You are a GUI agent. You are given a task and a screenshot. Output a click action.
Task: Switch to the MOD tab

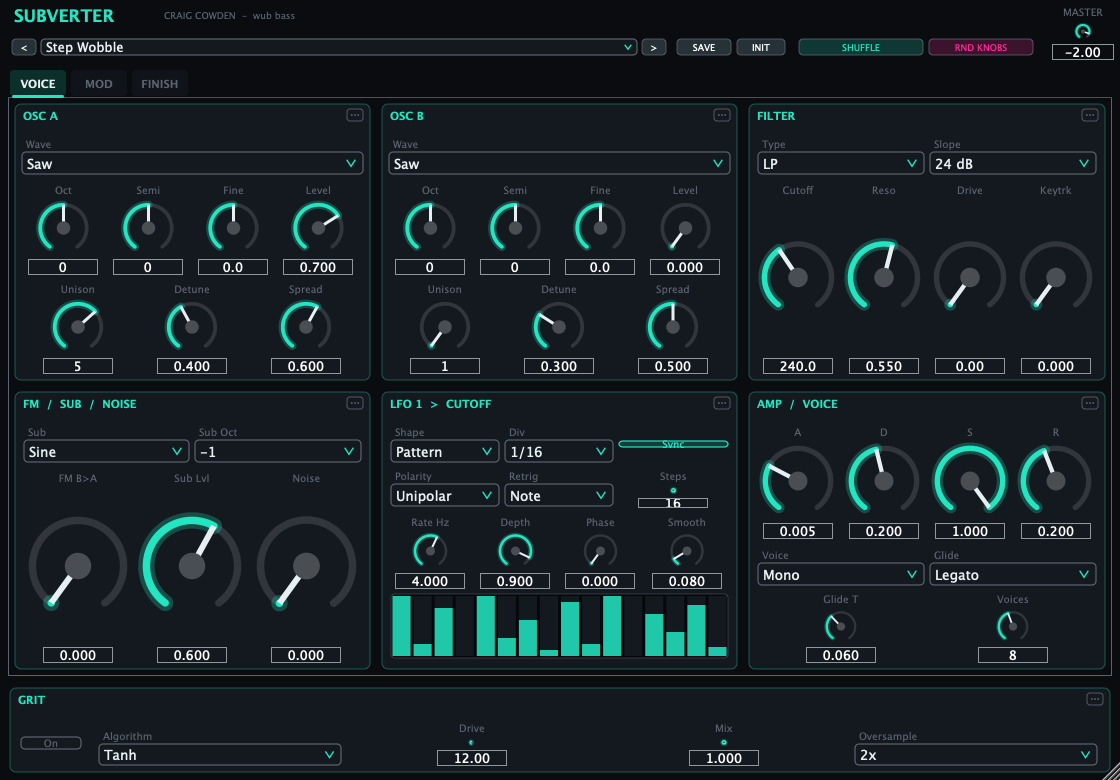pyautogui.click(x=99, y=84)
